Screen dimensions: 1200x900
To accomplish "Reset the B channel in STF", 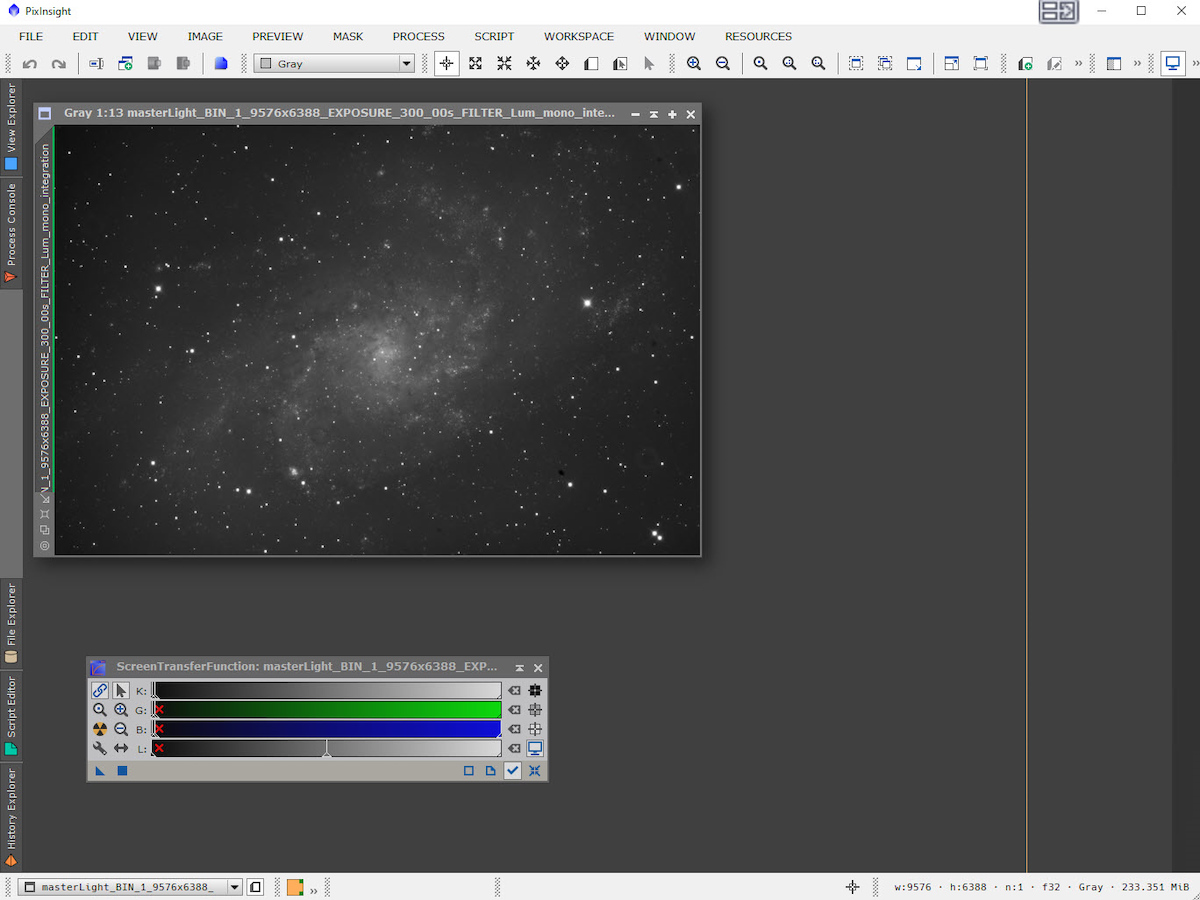I will pos(514,729).
